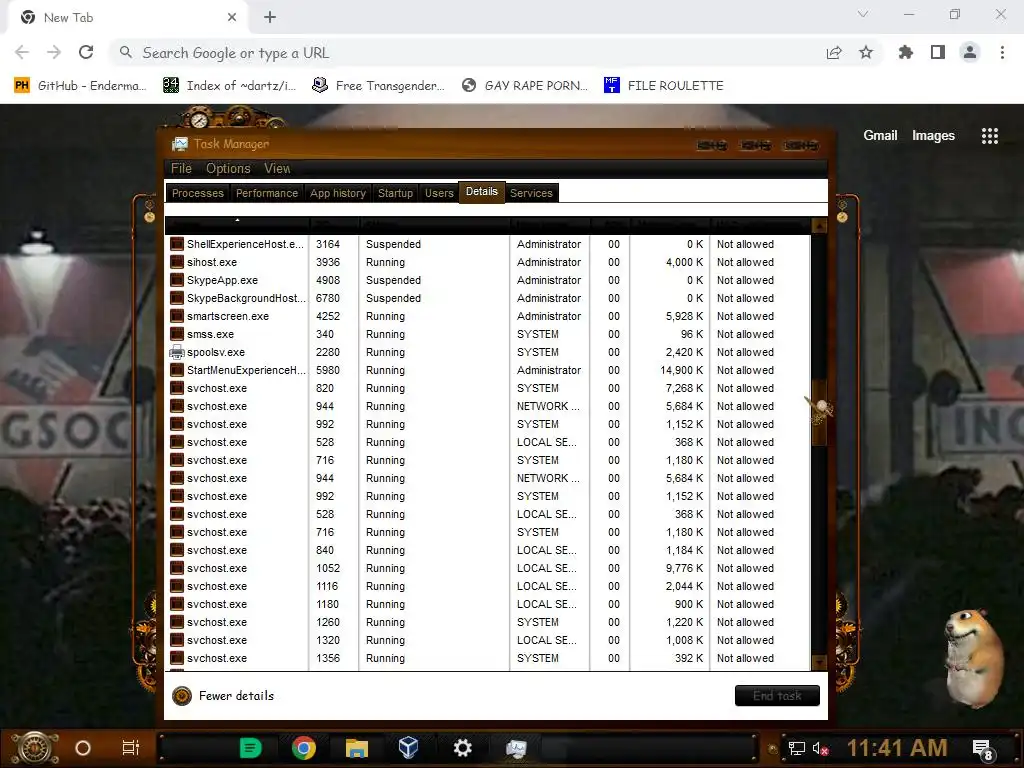Expand the Chrome tab search chevron

click(x=863, y=14)
